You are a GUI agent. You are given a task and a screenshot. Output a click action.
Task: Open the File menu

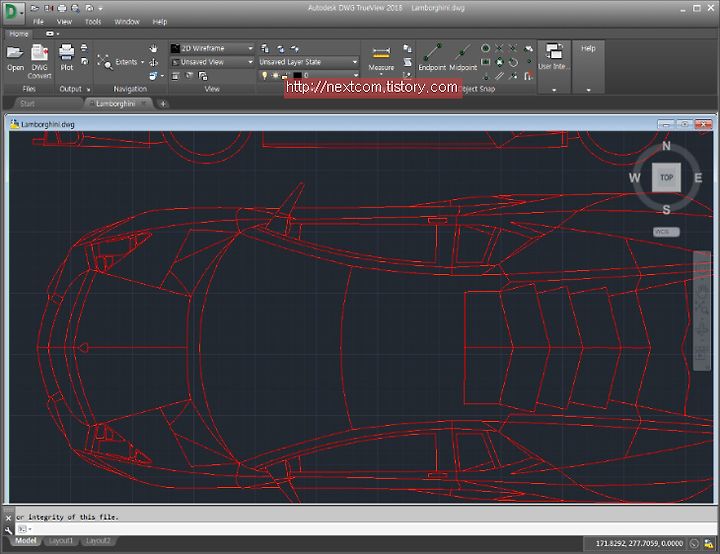(38, 22)
